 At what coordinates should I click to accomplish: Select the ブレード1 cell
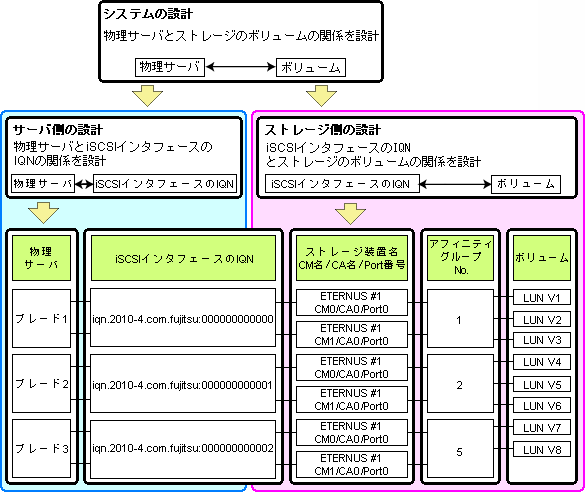tap(41, 319)
